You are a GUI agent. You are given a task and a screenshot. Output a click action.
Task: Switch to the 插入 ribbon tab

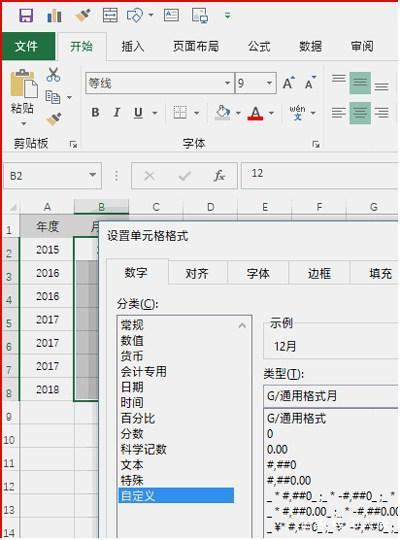(x=133, y=46)
